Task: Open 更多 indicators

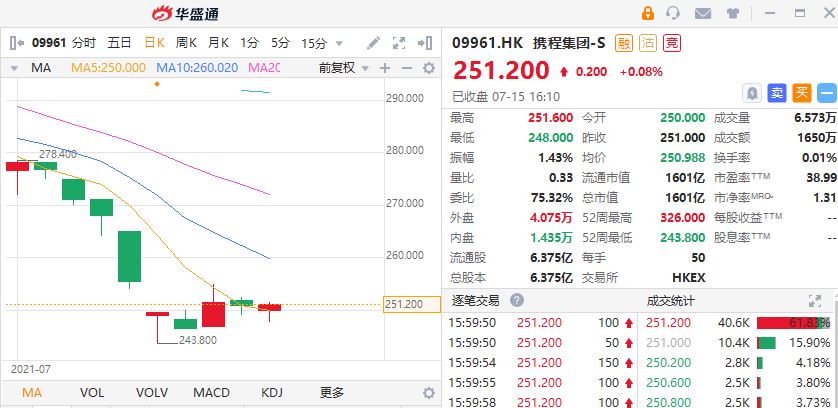Action: [332, 392]
